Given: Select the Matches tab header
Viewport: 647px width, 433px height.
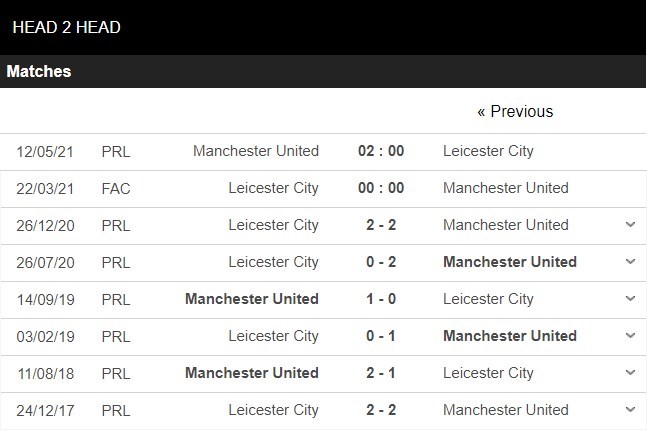Looking at the screenshot, I should coord(39,72).
